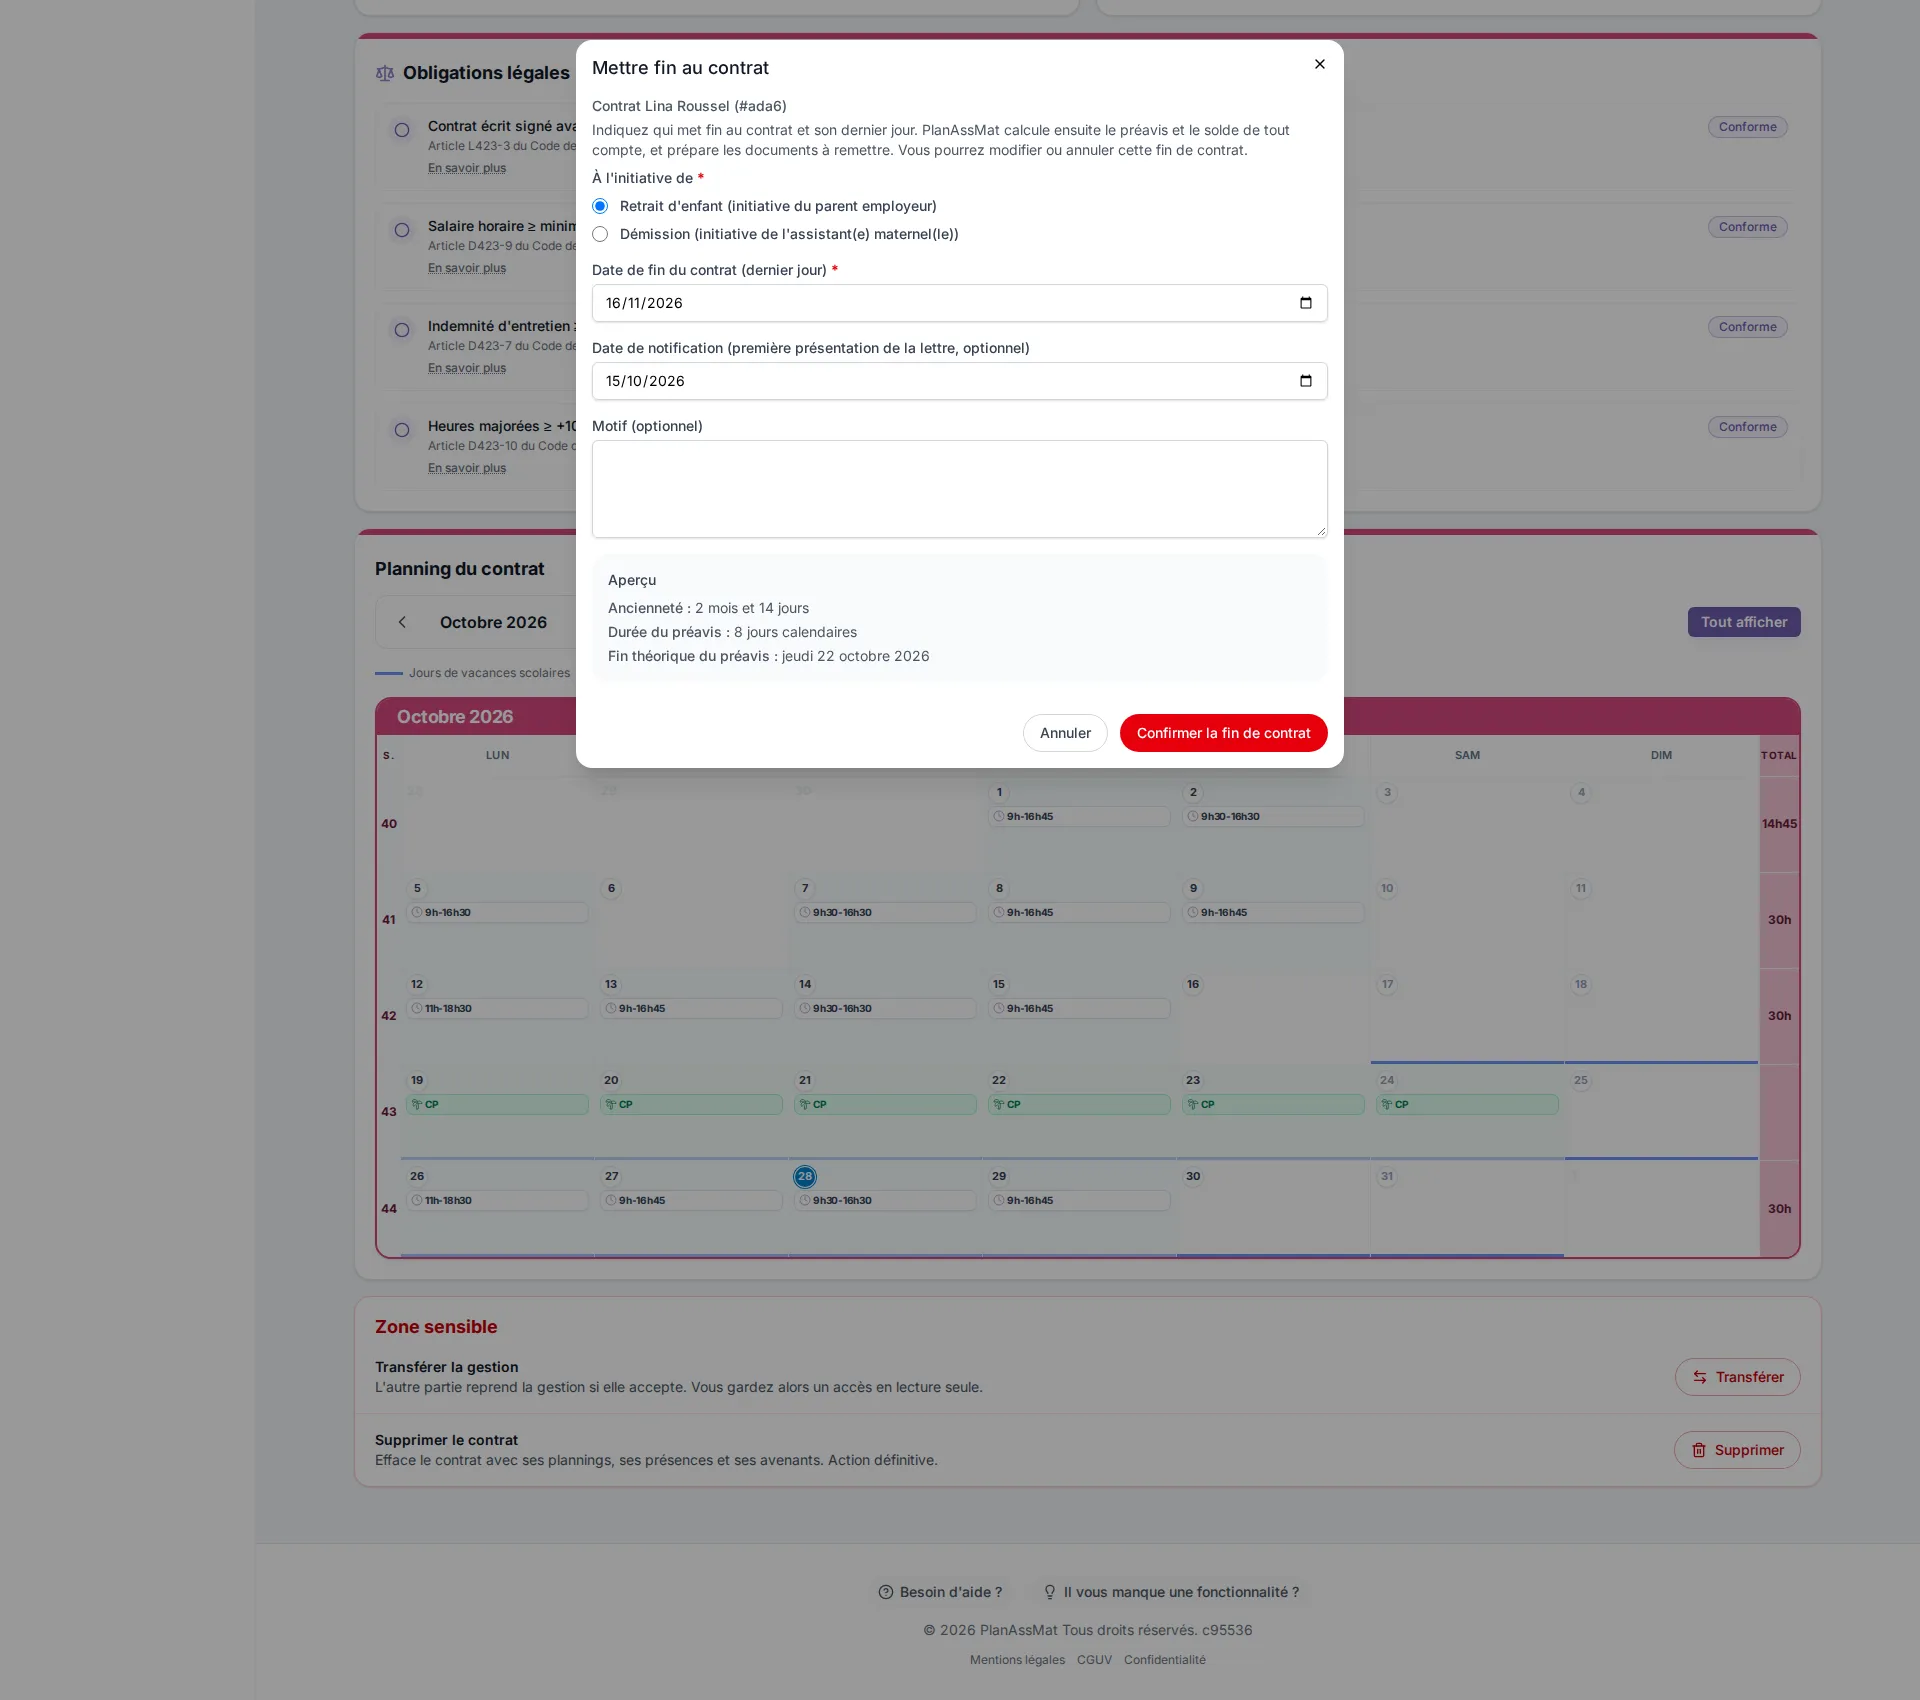Click status circle for Heures majorées row
1920x1700 pixels.
(x=402, y=430)
